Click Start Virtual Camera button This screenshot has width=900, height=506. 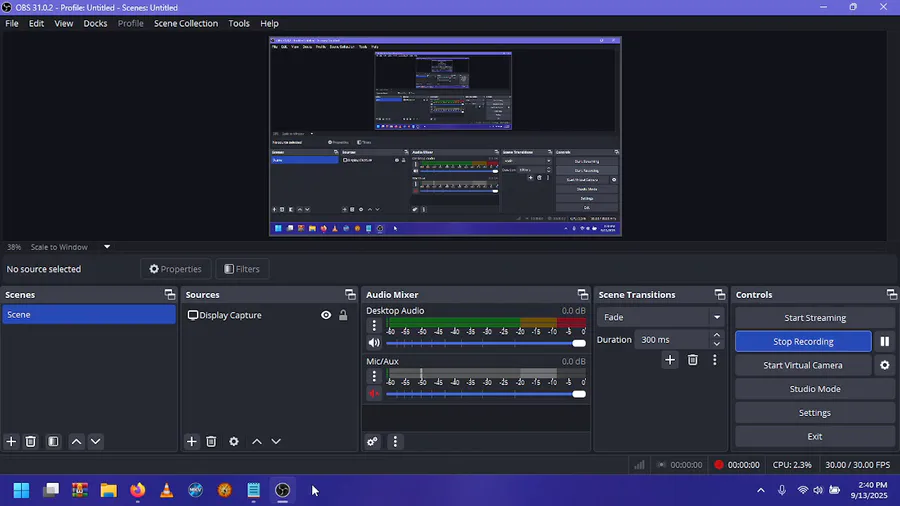[803, 365]
